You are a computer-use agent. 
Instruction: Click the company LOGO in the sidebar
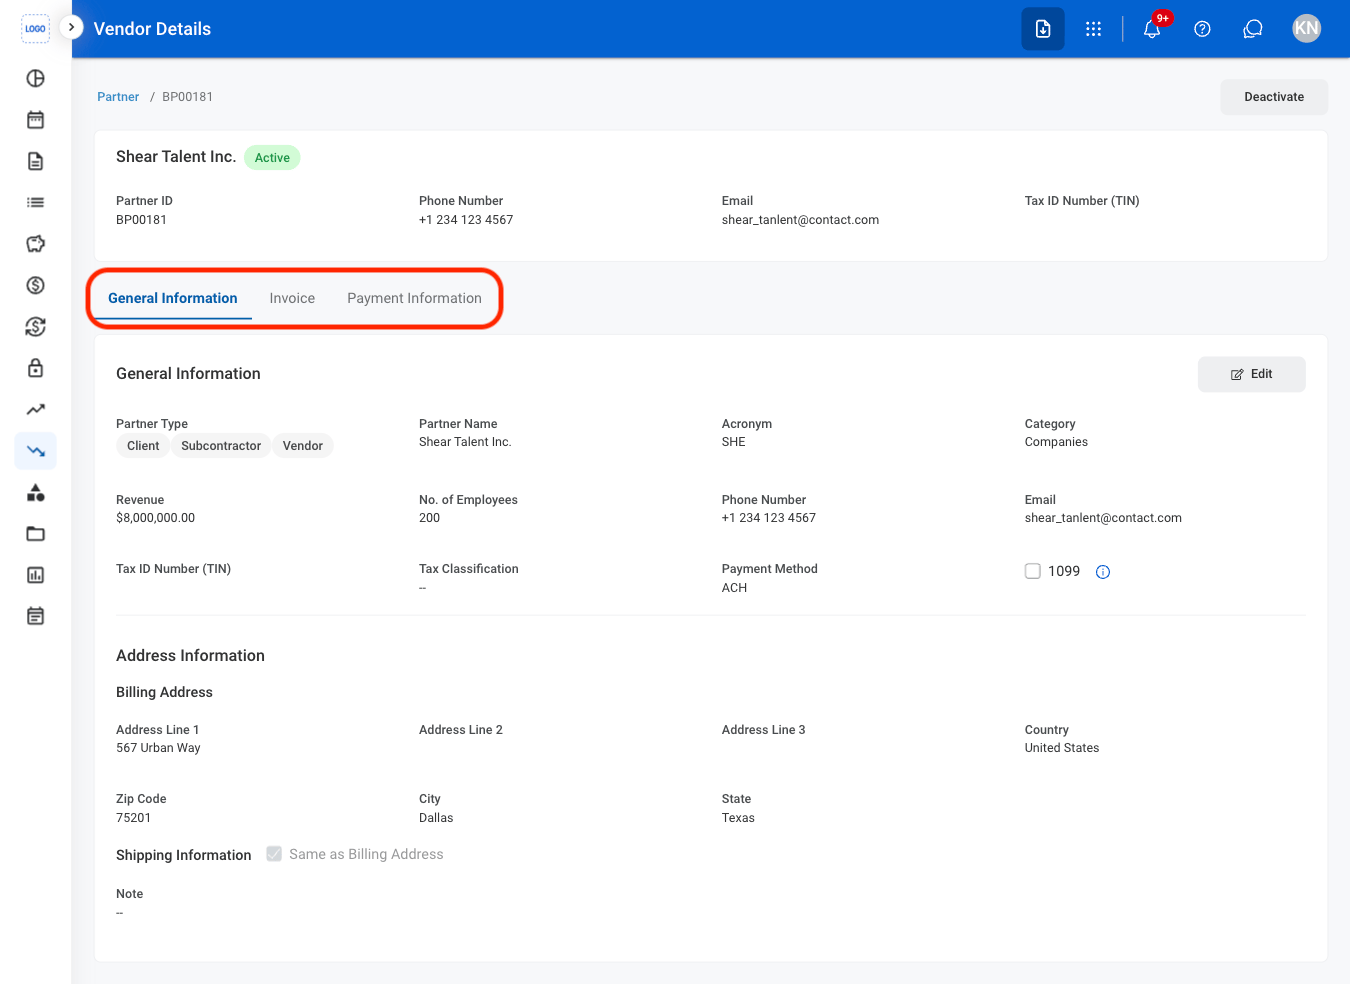(x=35, y=29)
